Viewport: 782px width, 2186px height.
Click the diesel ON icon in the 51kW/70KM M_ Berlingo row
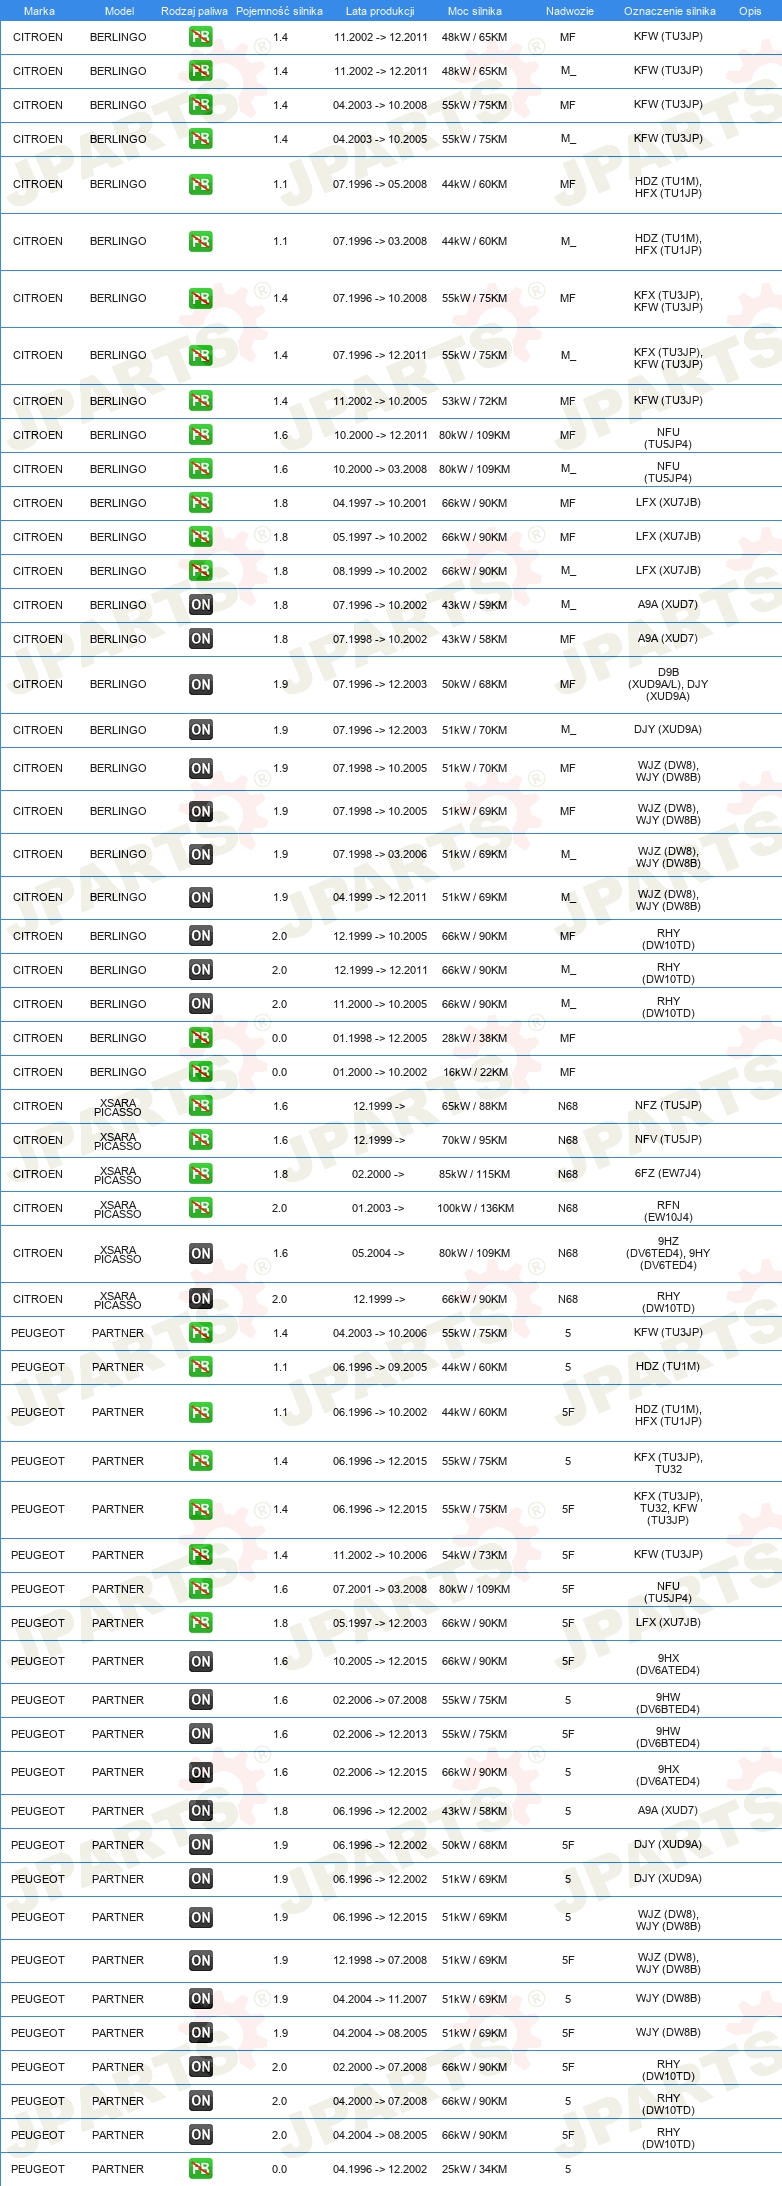(201, 730)
